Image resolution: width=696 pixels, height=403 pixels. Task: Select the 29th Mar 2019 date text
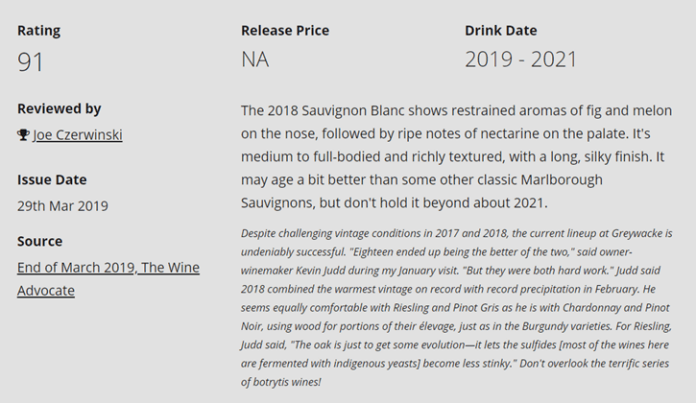point(63,206)
